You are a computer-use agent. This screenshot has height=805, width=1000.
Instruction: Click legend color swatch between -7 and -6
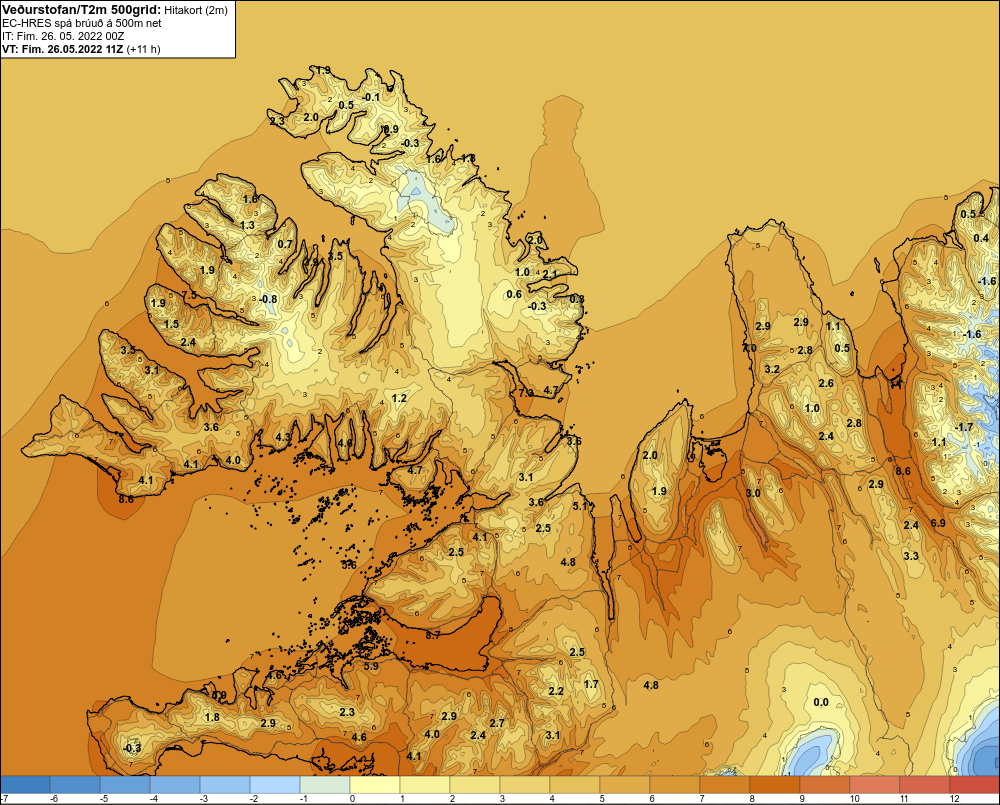tap(26, 785)
